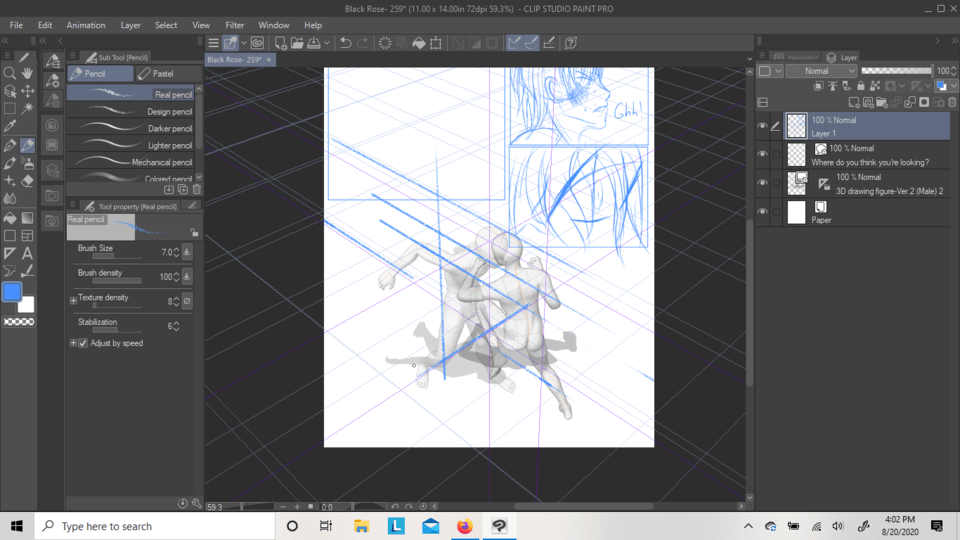Screen dimensions: 960x540
Task: Click the white sub color swatch
Action: click(26, 305)
